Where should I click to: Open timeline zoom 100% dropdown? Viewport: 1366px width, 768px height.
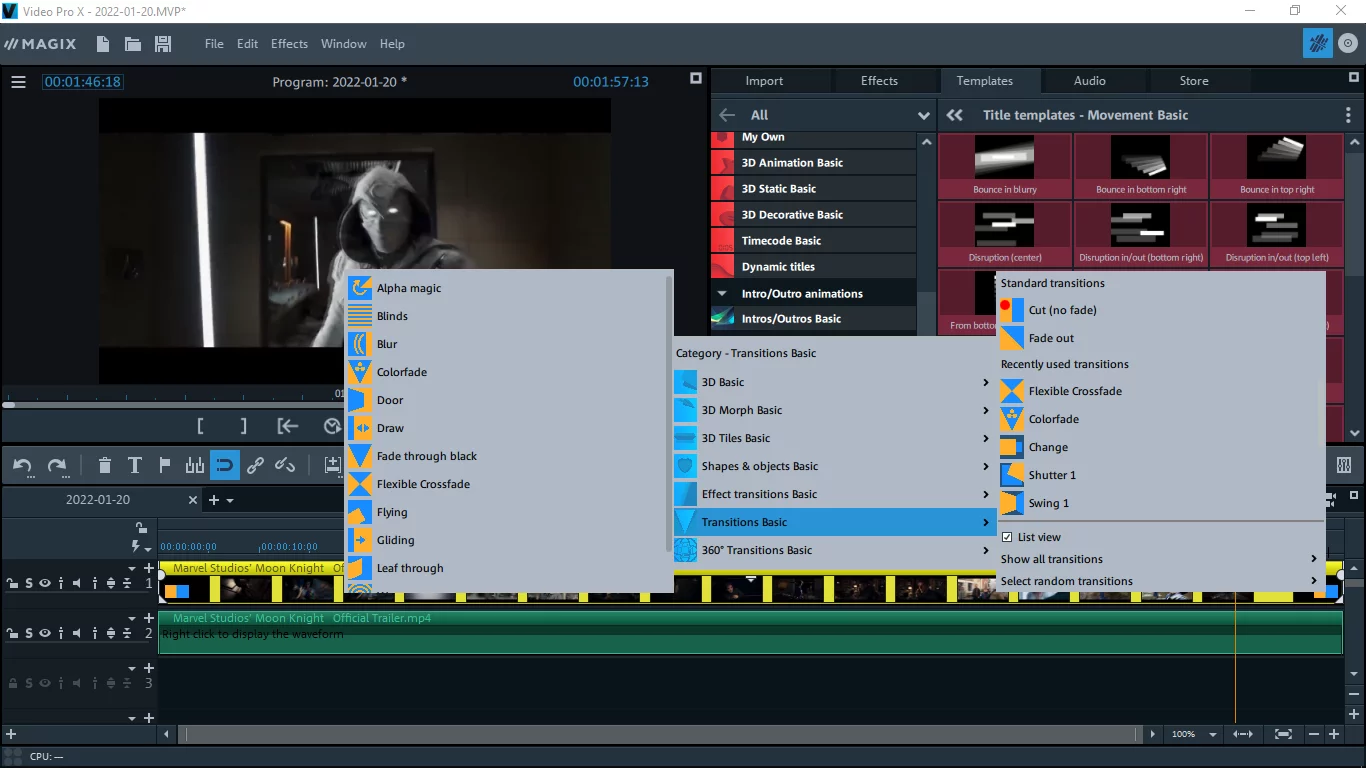pos(1213,735)
